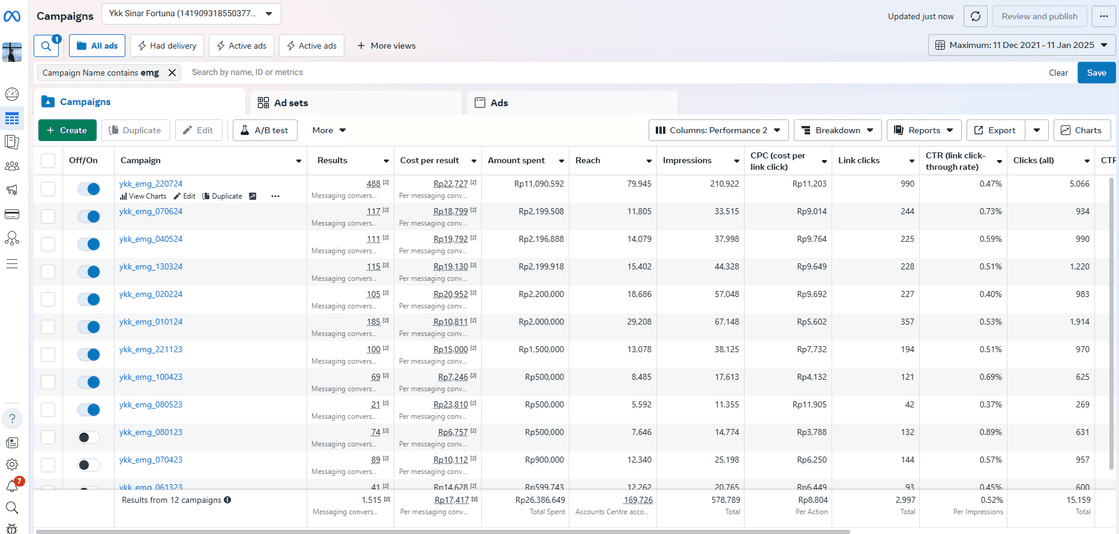The image size is (1119, 534).
Task: Open Audiences people icon in sidebar
Action: click(x=11, y=166)
